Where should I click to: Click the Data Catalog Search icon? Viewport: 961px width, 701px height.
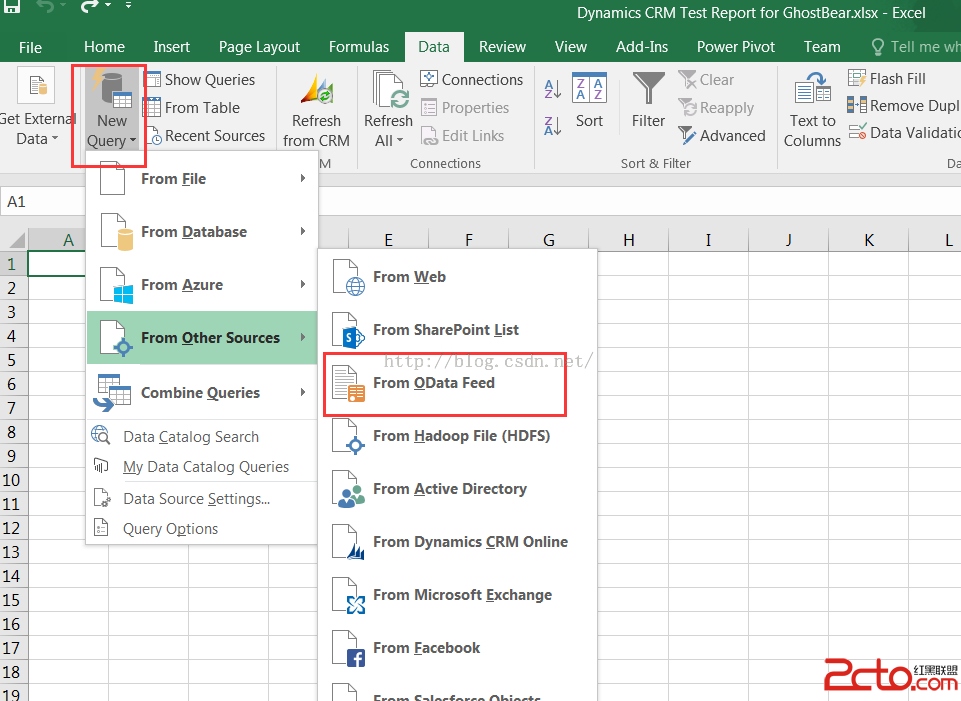pyautogui.click(x=101, y=436)
